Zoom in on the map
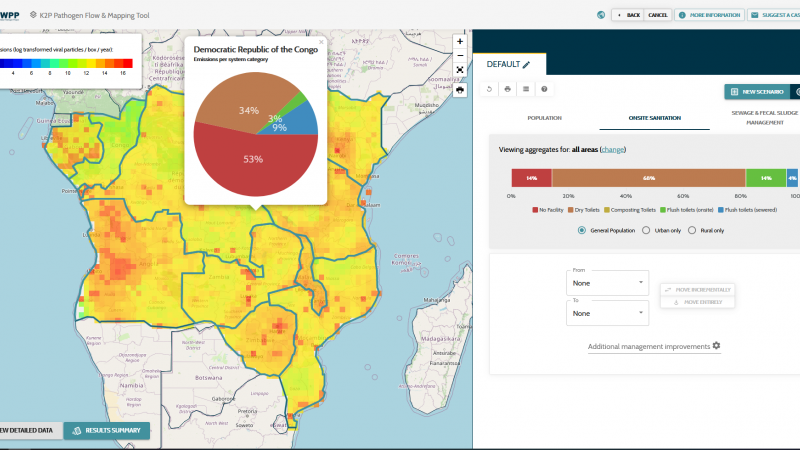This screenshot has width=800, height=450. 460,41
